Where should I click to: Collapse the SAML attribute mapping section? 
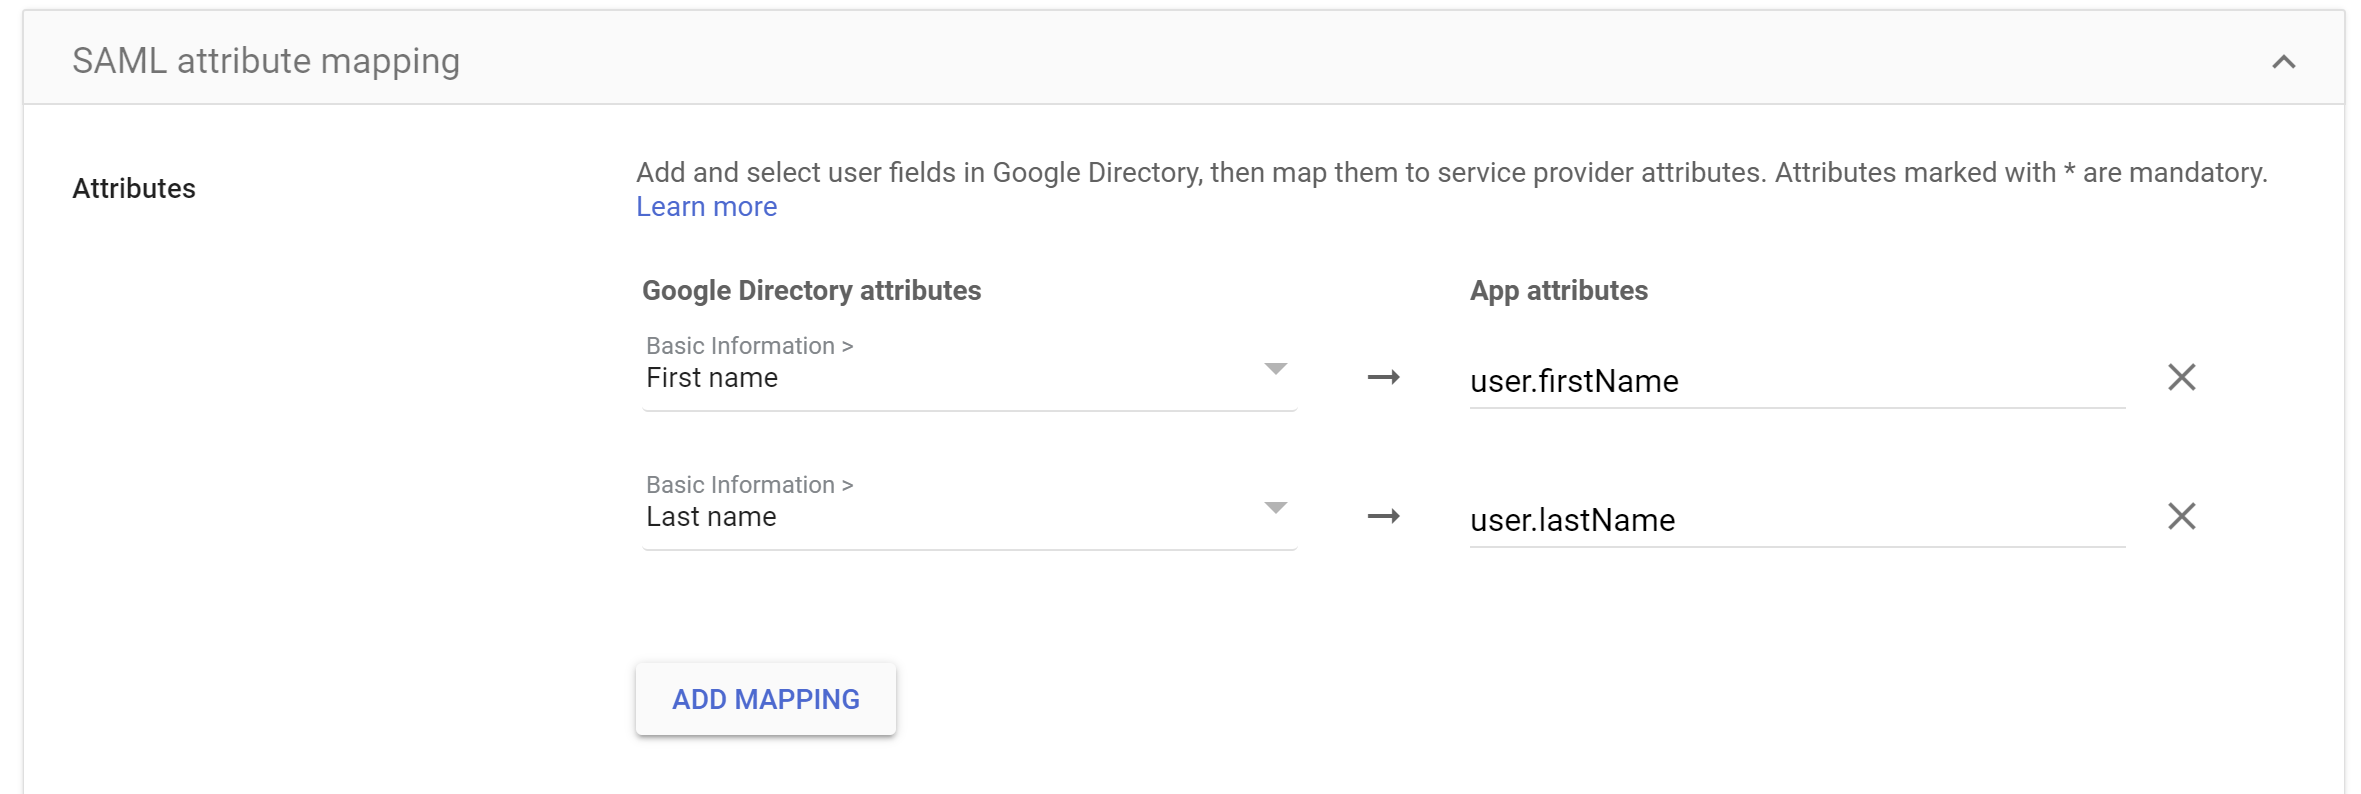pyautogui.click(x=2283, y=62)
